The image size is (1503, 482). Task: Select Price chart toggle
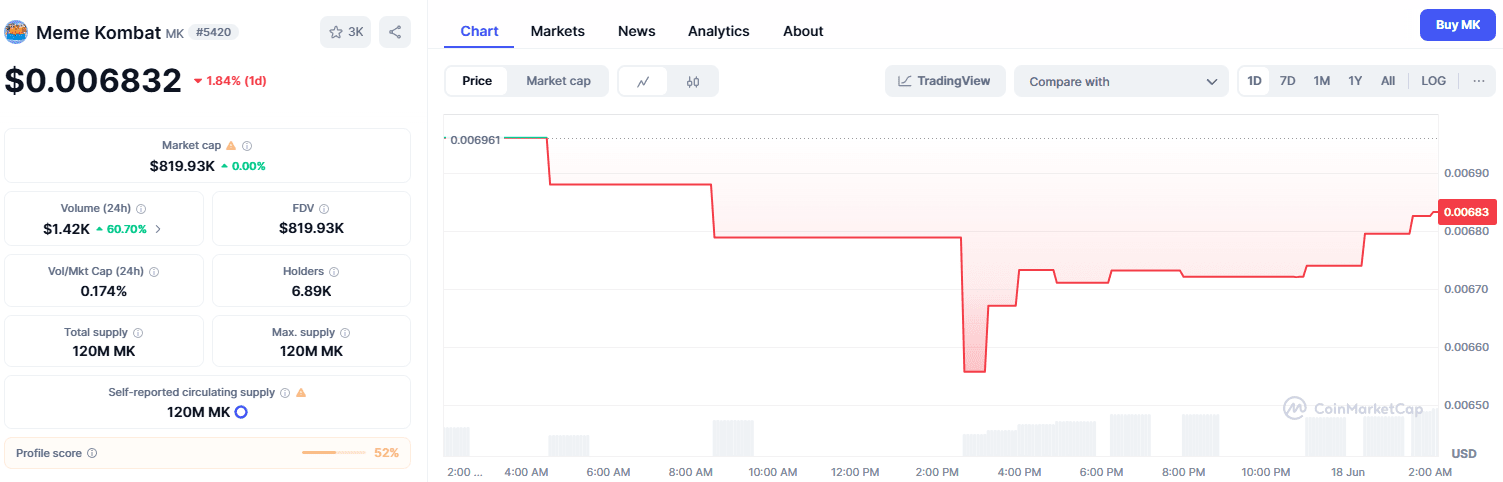(x=477, y=81)
